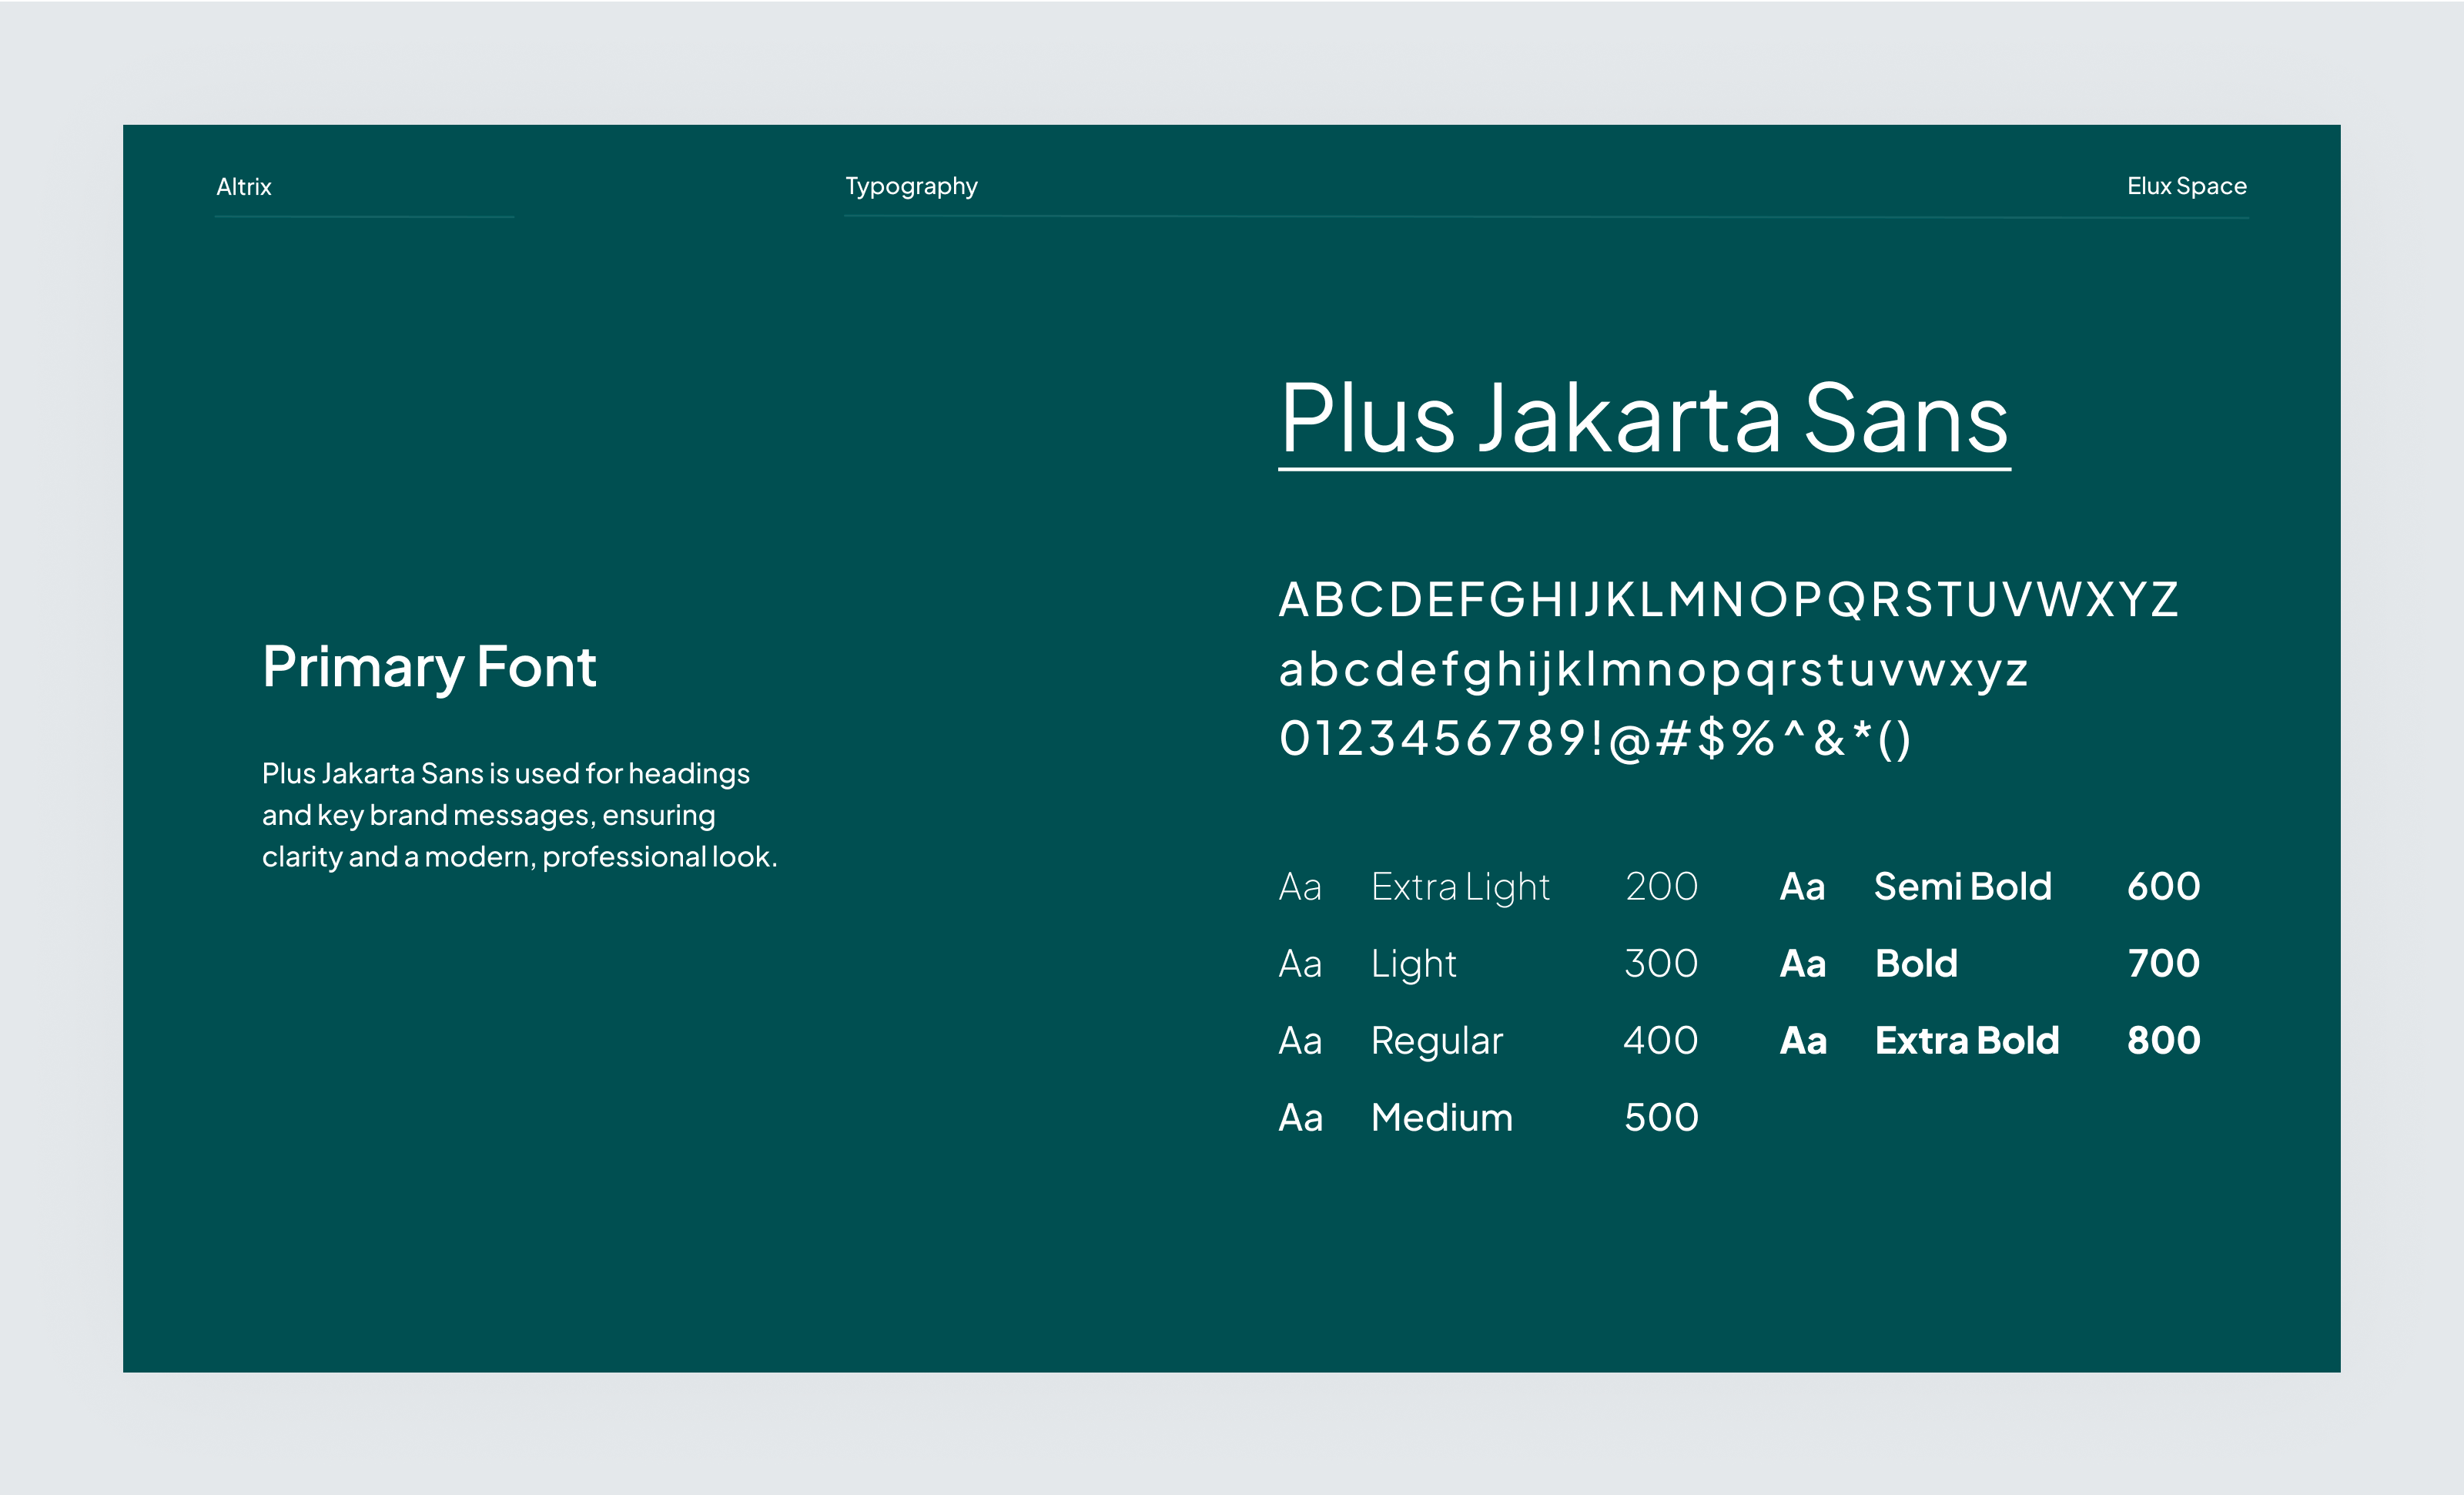
Task: Click the Semi Bold weight label
Action: click(x=1962, y=886)
